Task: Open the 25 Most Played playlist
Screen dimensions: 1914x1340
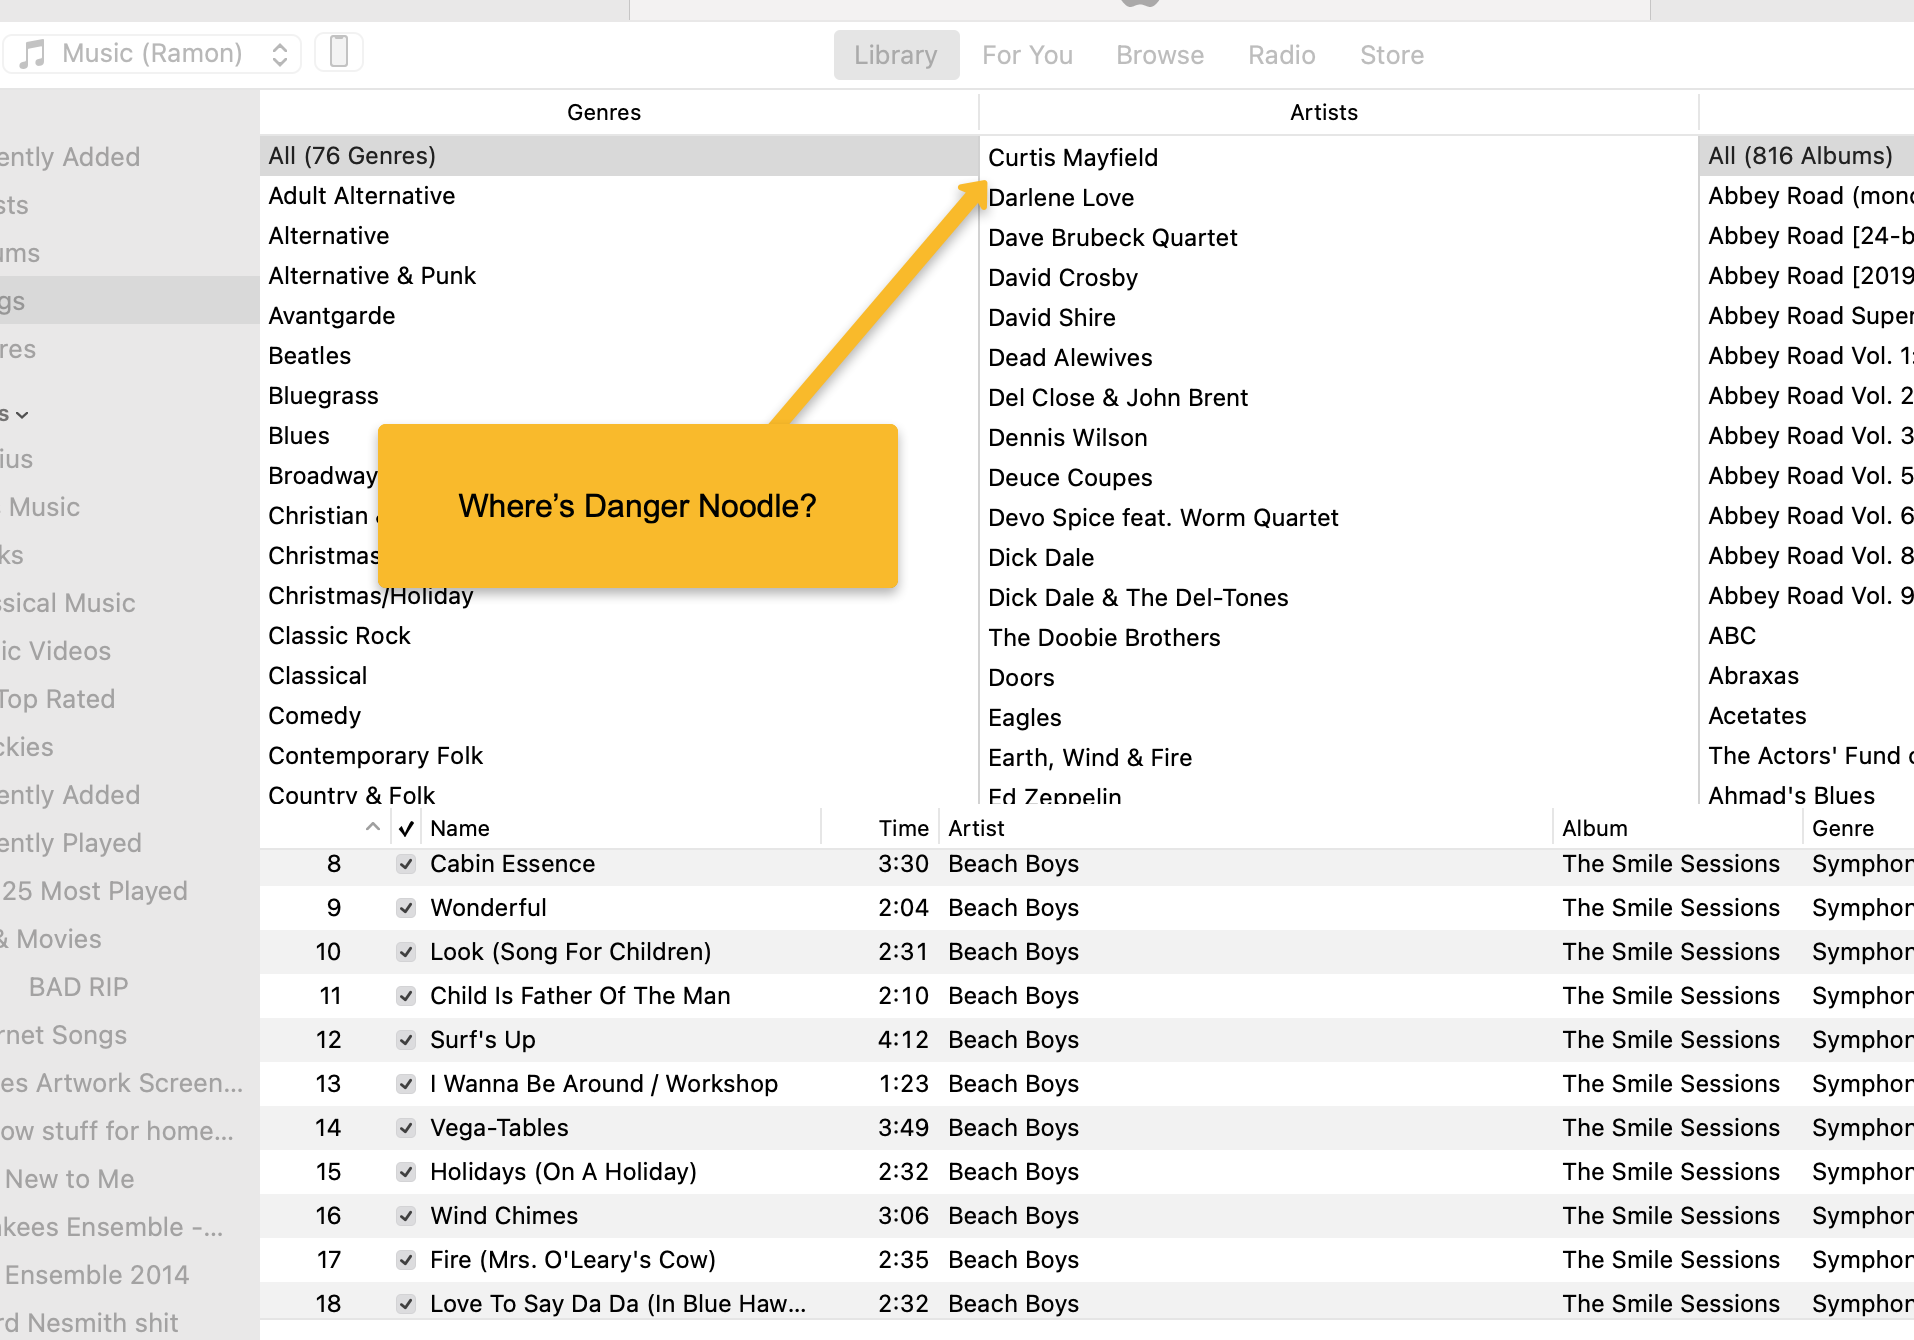Action: coord(129,891)
